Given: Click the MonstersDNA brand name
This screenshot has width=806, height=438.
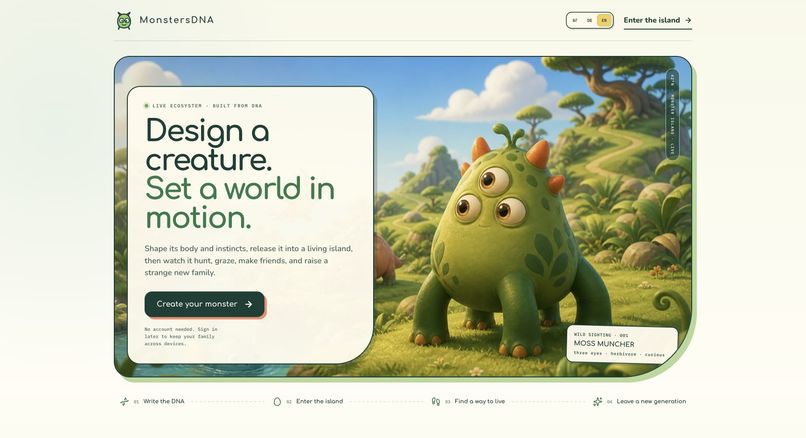Looking at the screenshot, I should (176, 20).
